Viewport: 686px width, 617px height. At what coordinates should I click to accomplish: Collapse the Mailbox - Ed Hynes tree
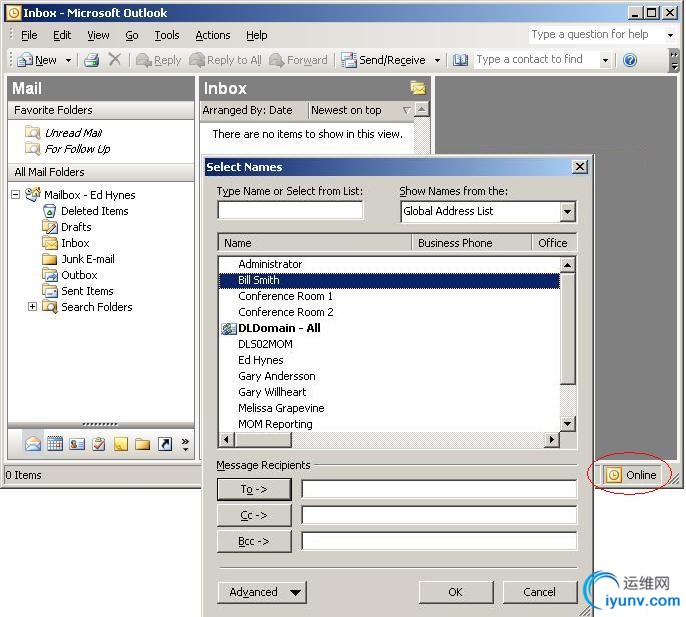(x=16, y=194)
